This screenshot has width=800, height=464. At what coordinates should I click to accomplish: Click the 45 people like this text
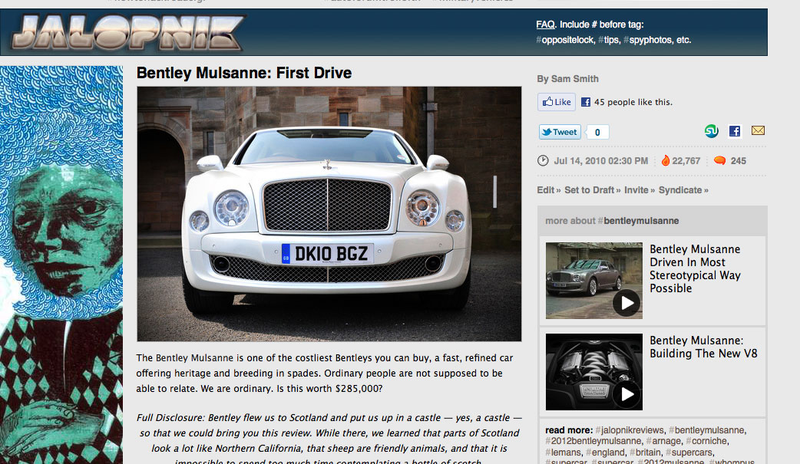point(633,102)
